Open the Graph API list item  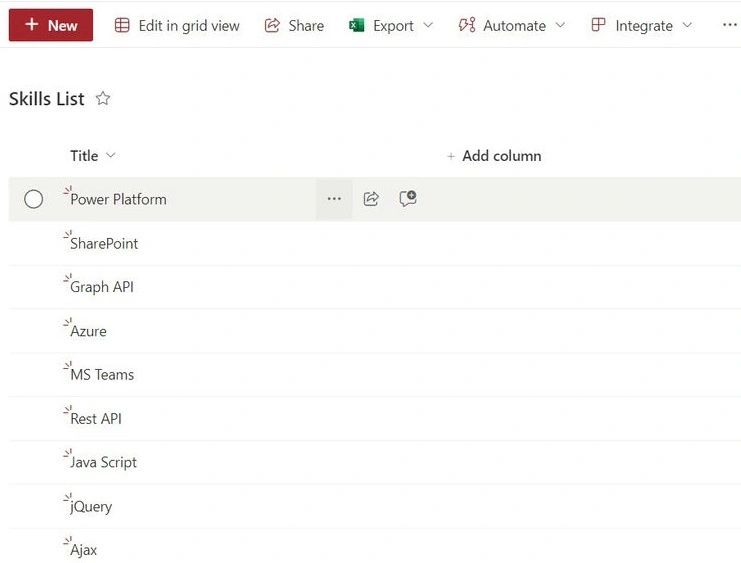(102, 287)
